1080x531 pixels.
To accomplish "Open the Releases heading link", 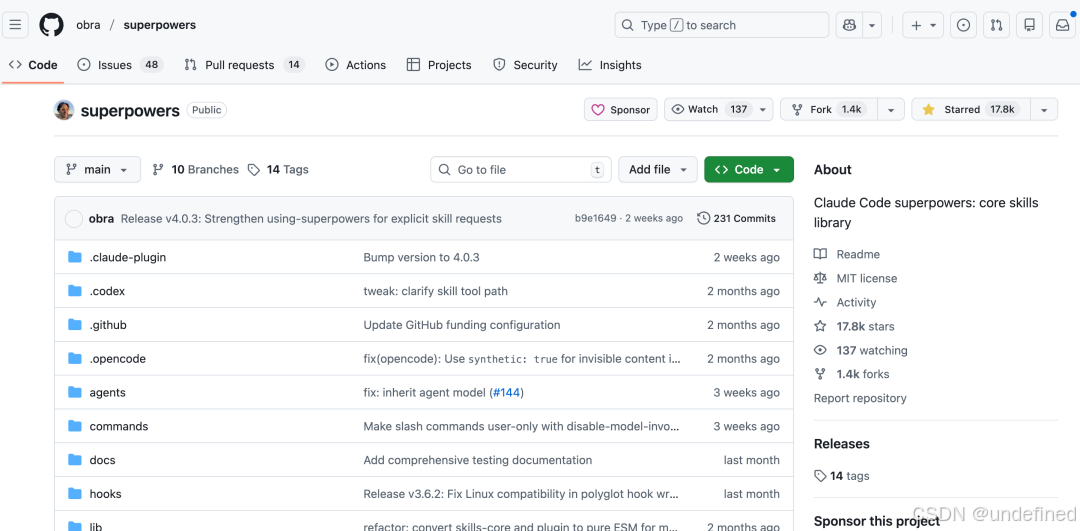I will click(842, 444).
